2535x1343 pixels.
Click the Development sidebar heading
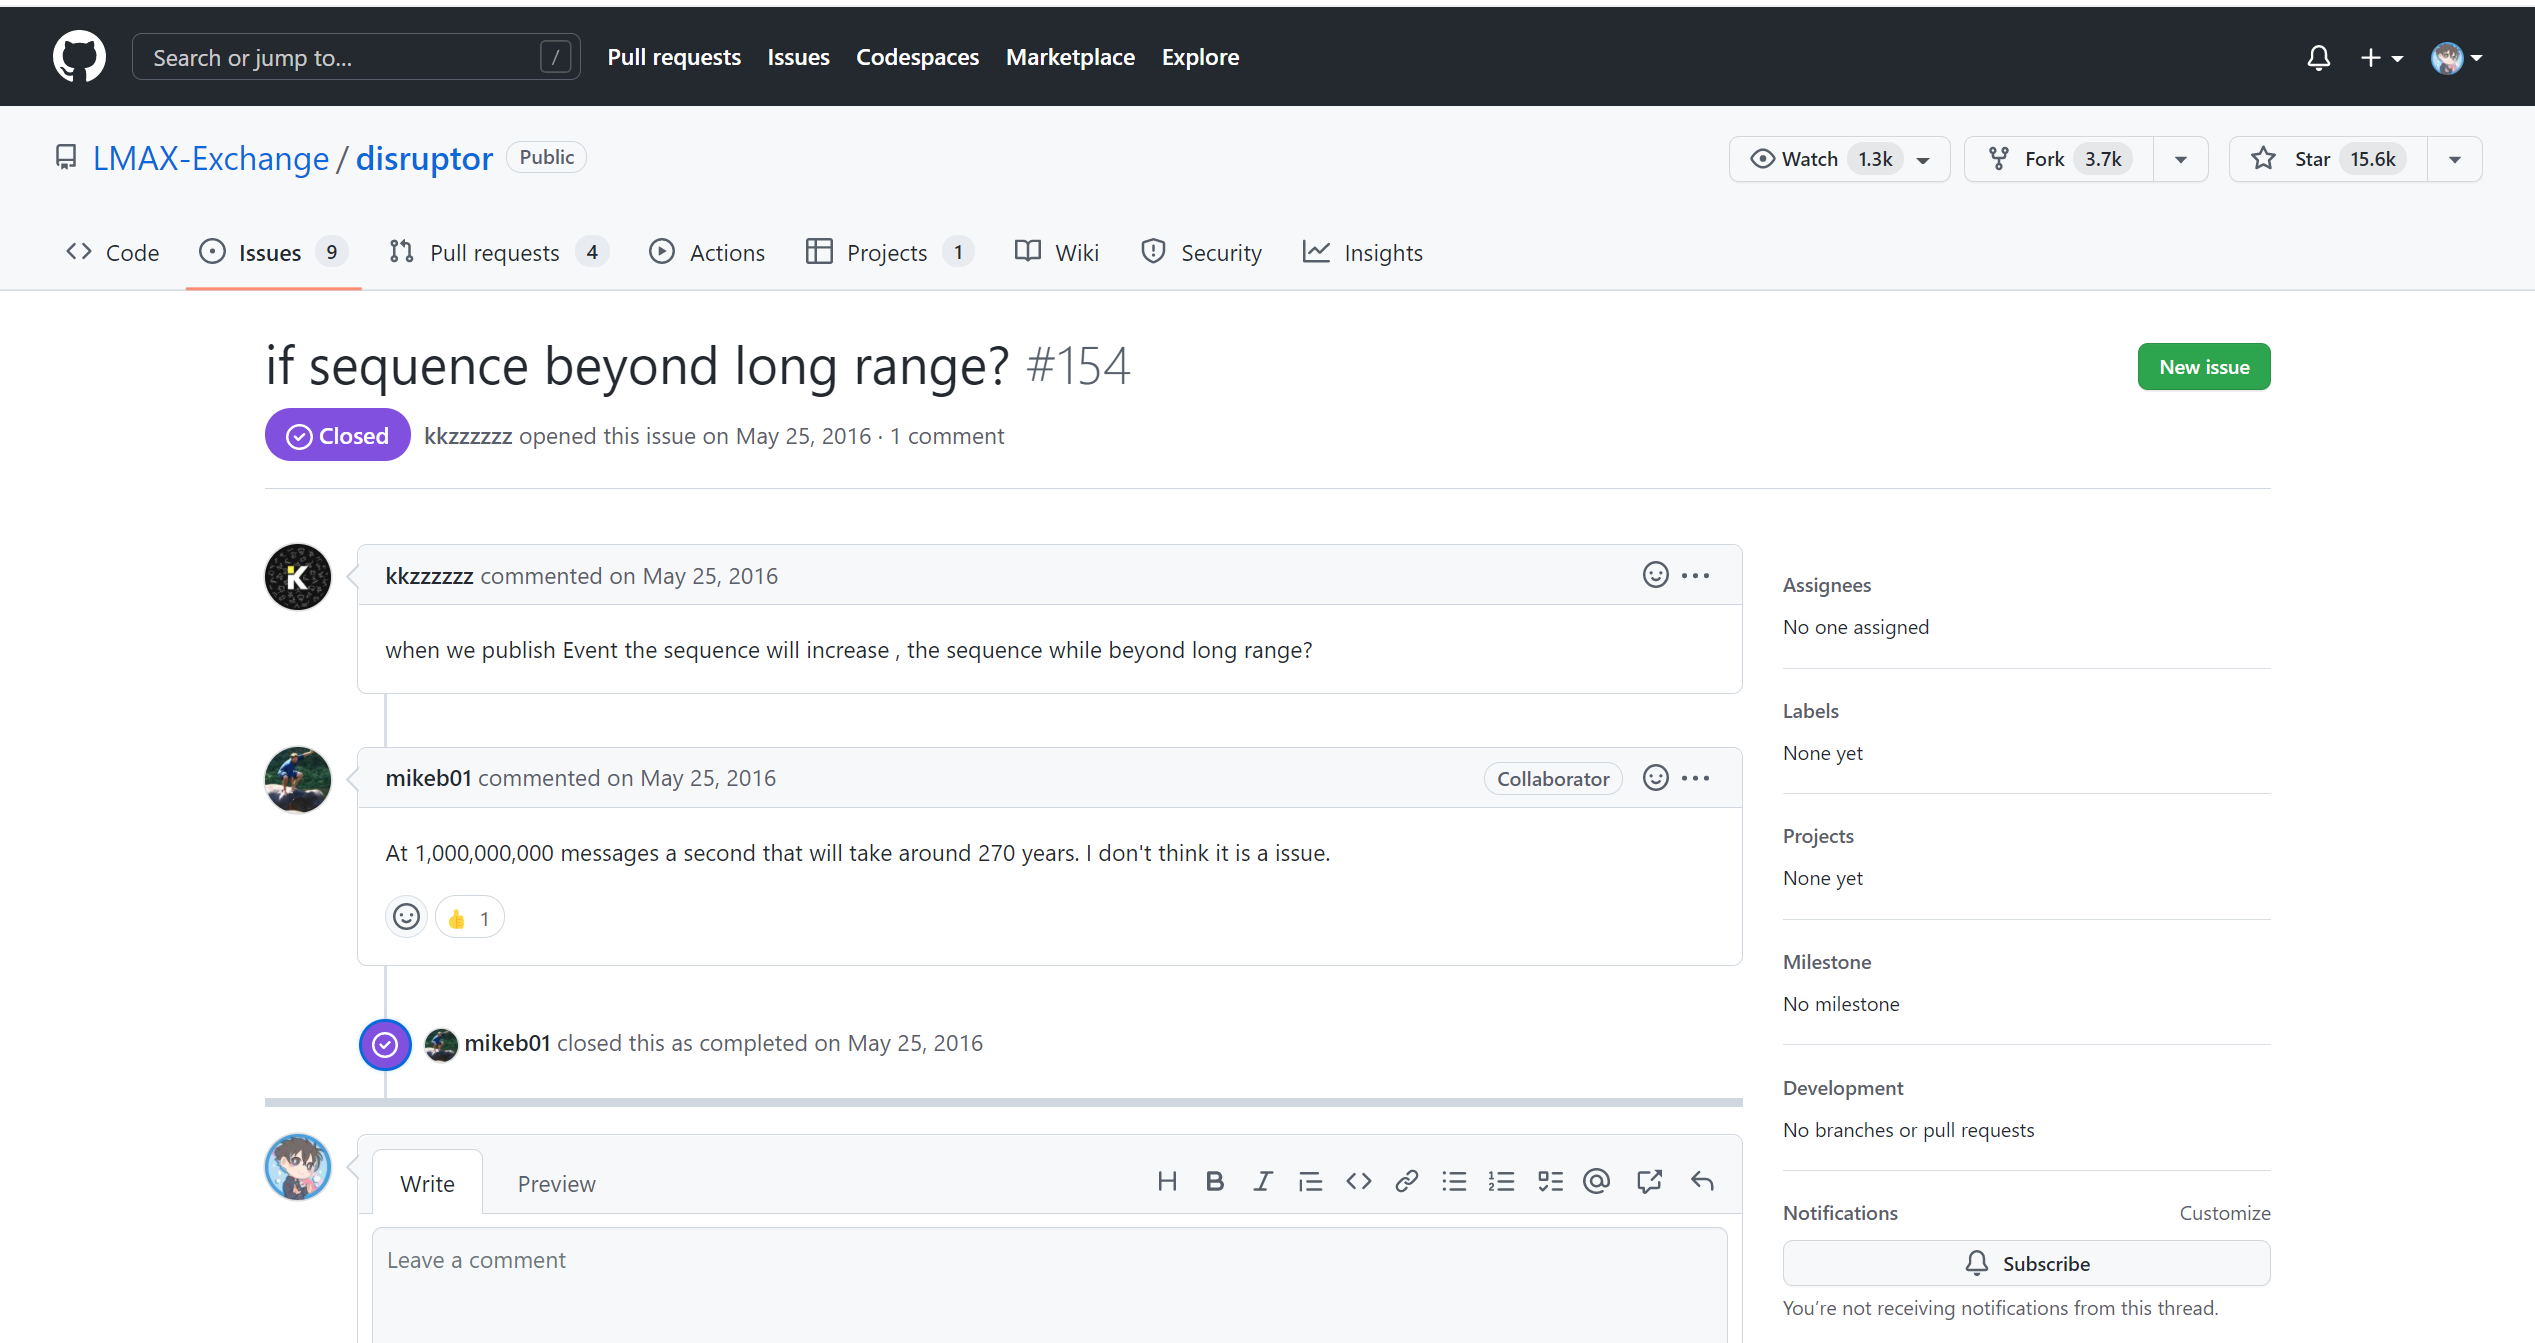pyautogui.click(x=1842, y=1088)
